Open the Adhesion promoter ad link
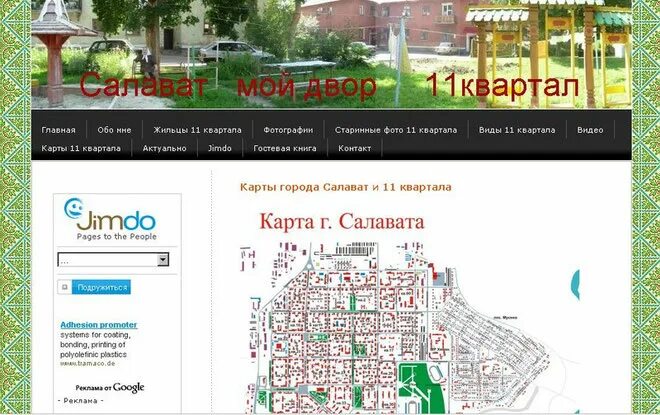 (98, 325)
